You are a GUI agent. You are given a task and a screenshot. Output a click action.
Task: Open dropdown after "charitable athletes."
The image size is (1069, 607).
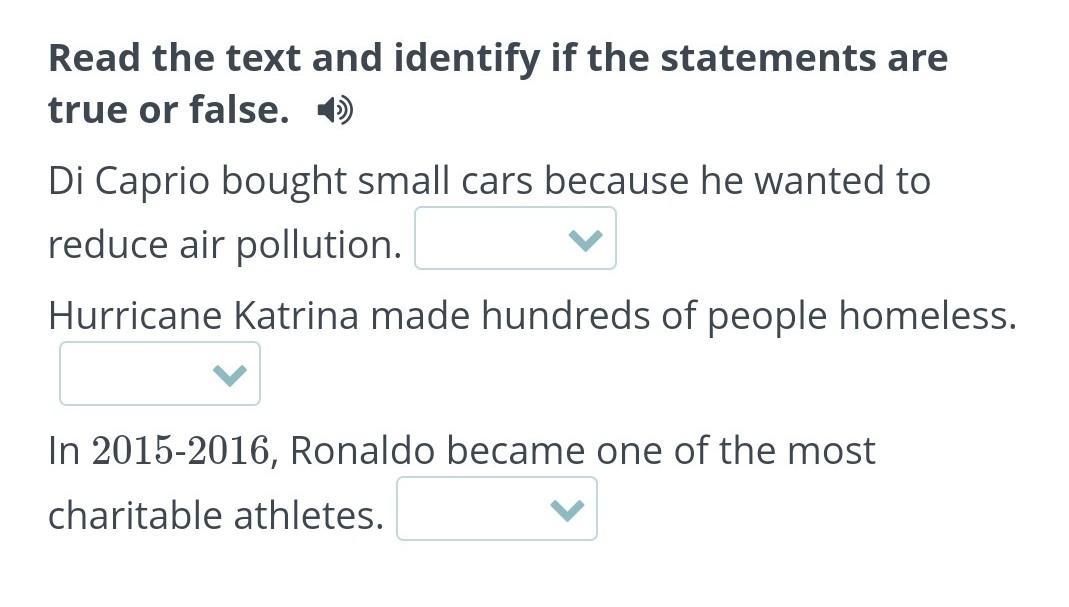496,509
